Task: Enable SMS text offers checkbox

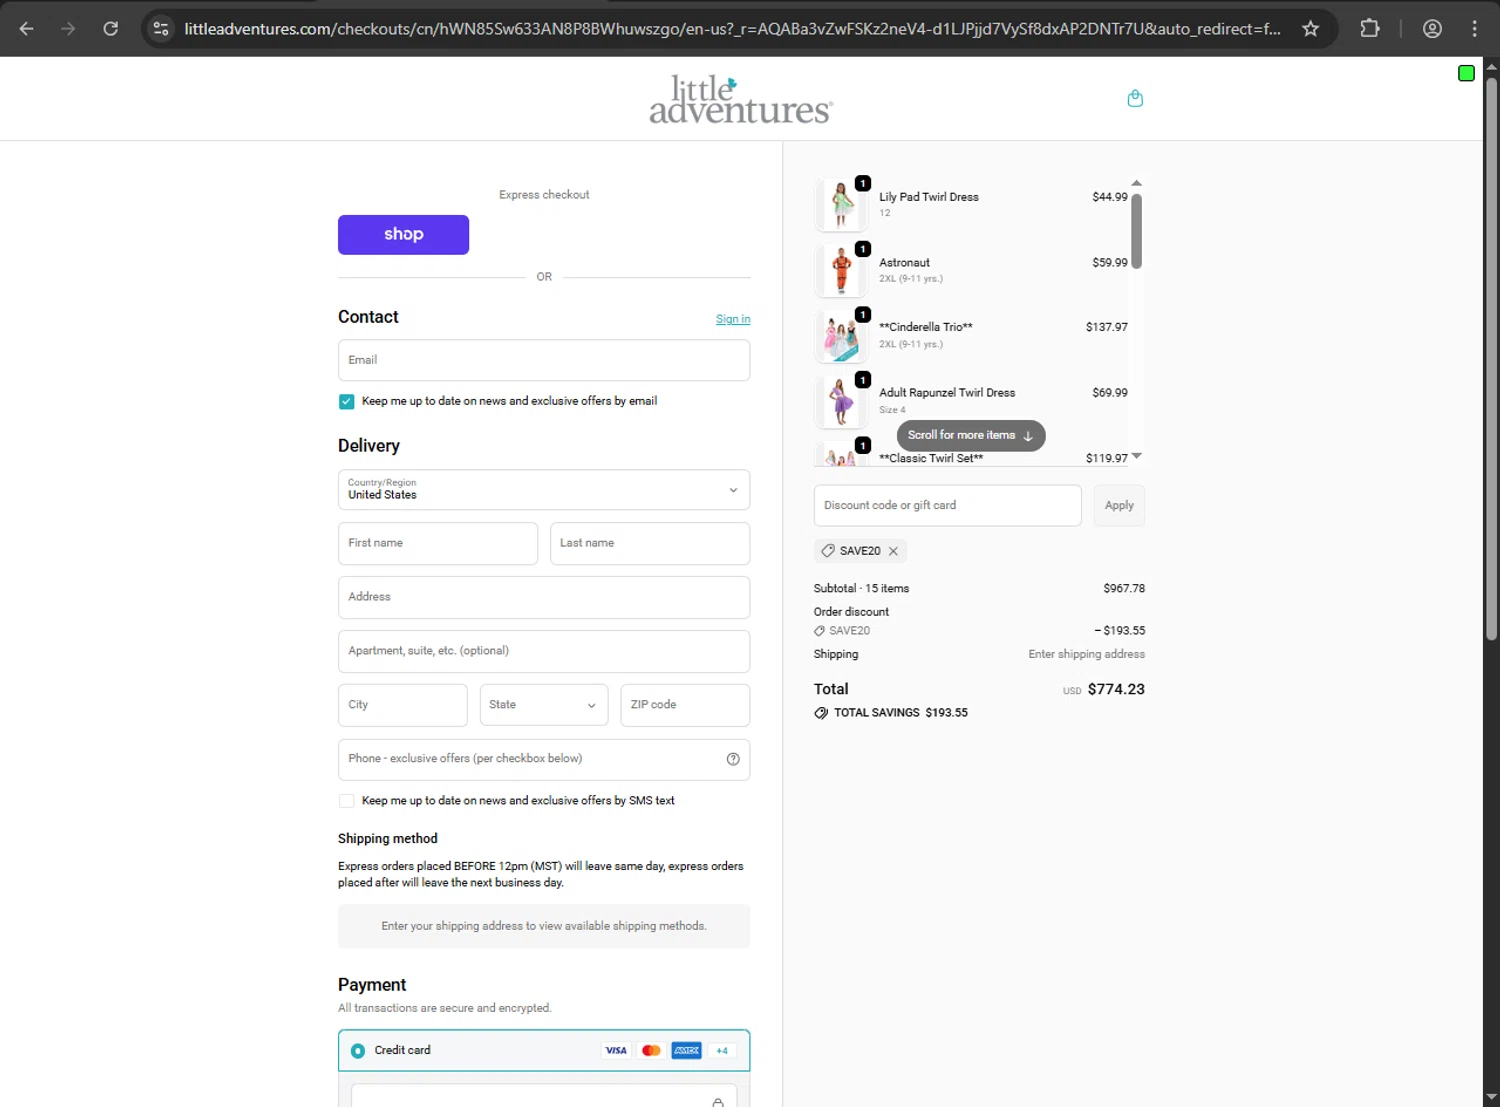Action: pos(346,801)
